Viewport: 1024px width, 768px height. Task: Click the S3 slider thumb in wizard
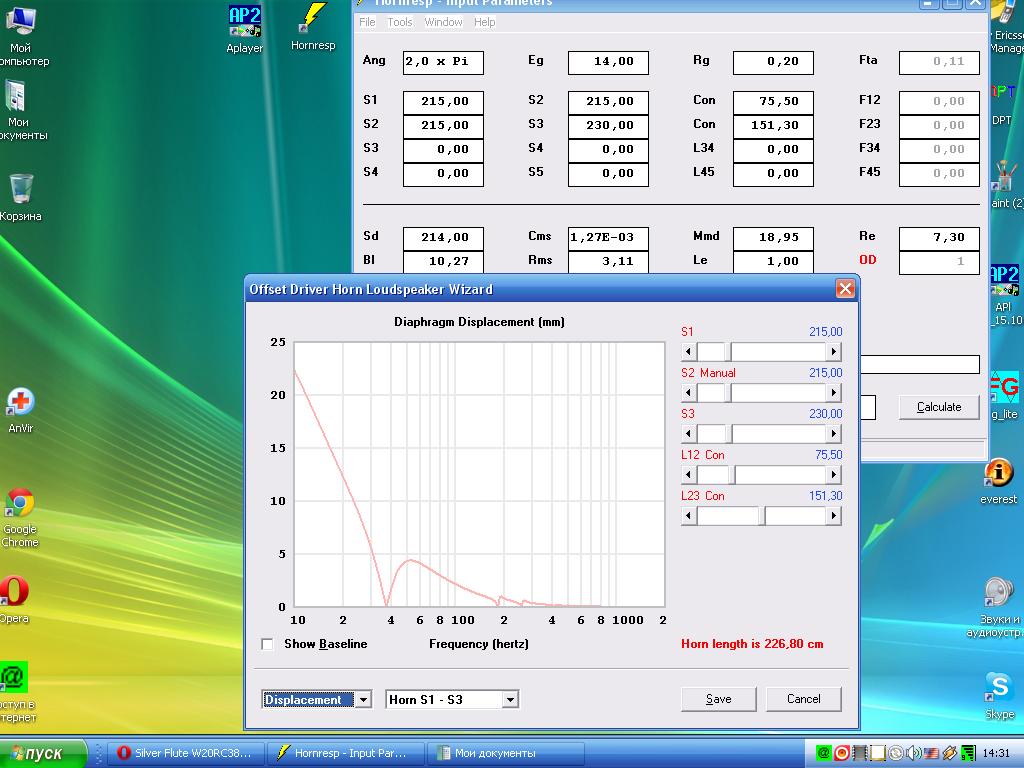[729, 434]
